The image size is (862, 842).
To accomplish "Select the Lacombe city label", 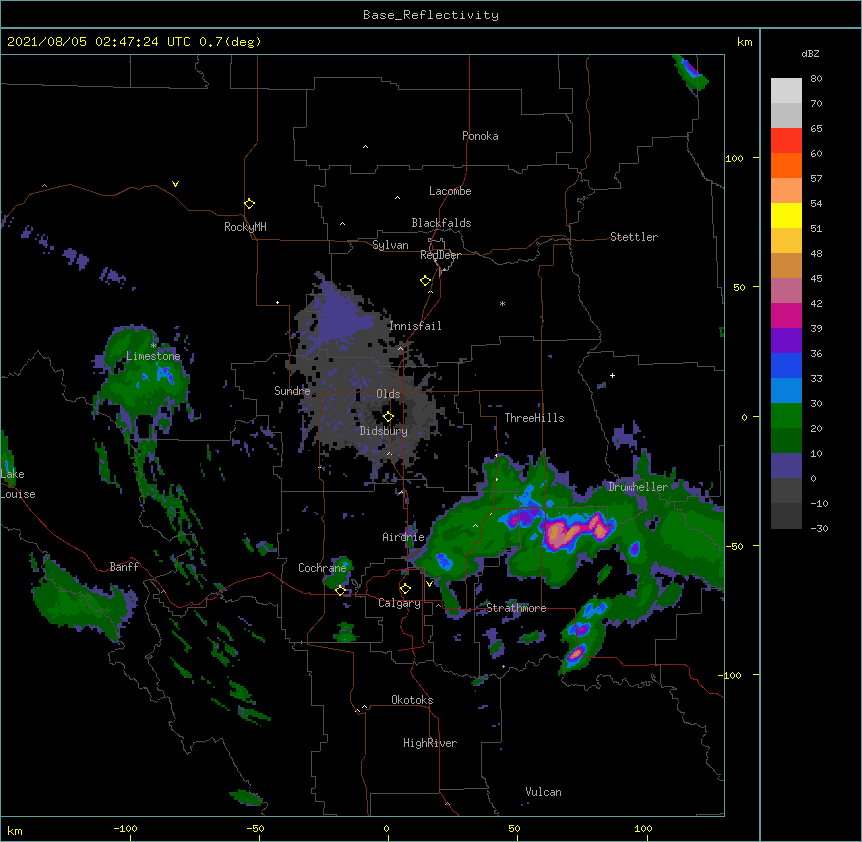I will click(x=450, y=191).
